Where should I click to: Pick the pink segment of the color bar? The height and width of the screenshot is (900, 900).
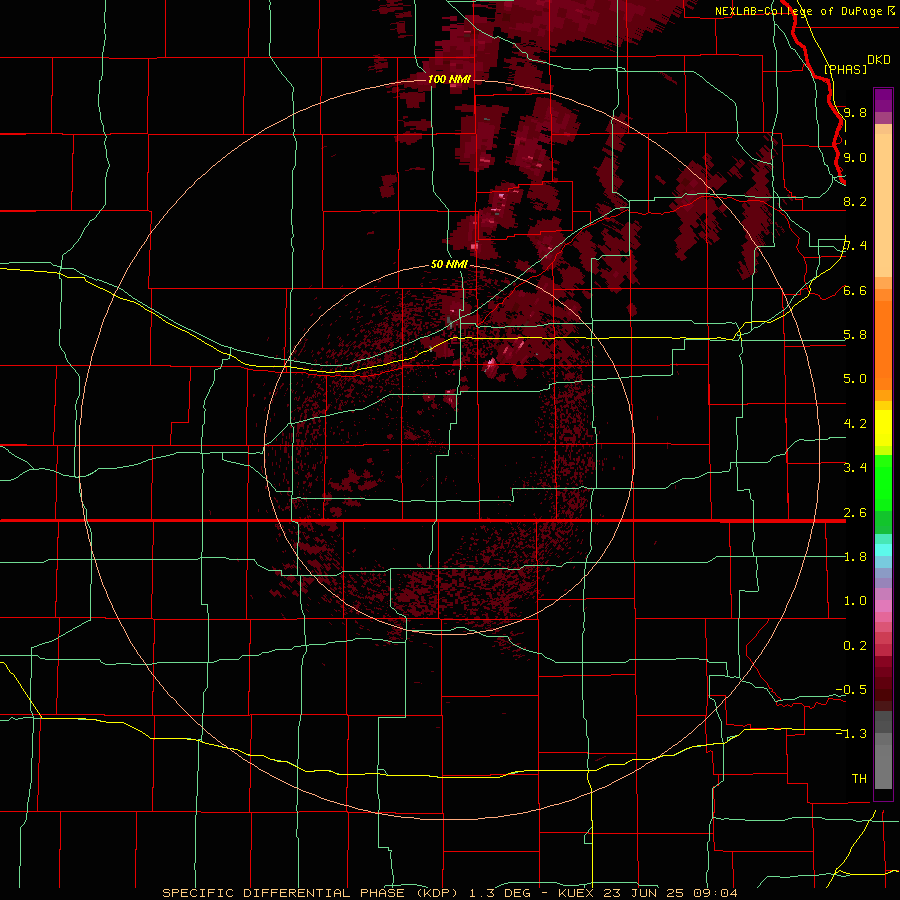click(x=883, y=606)
